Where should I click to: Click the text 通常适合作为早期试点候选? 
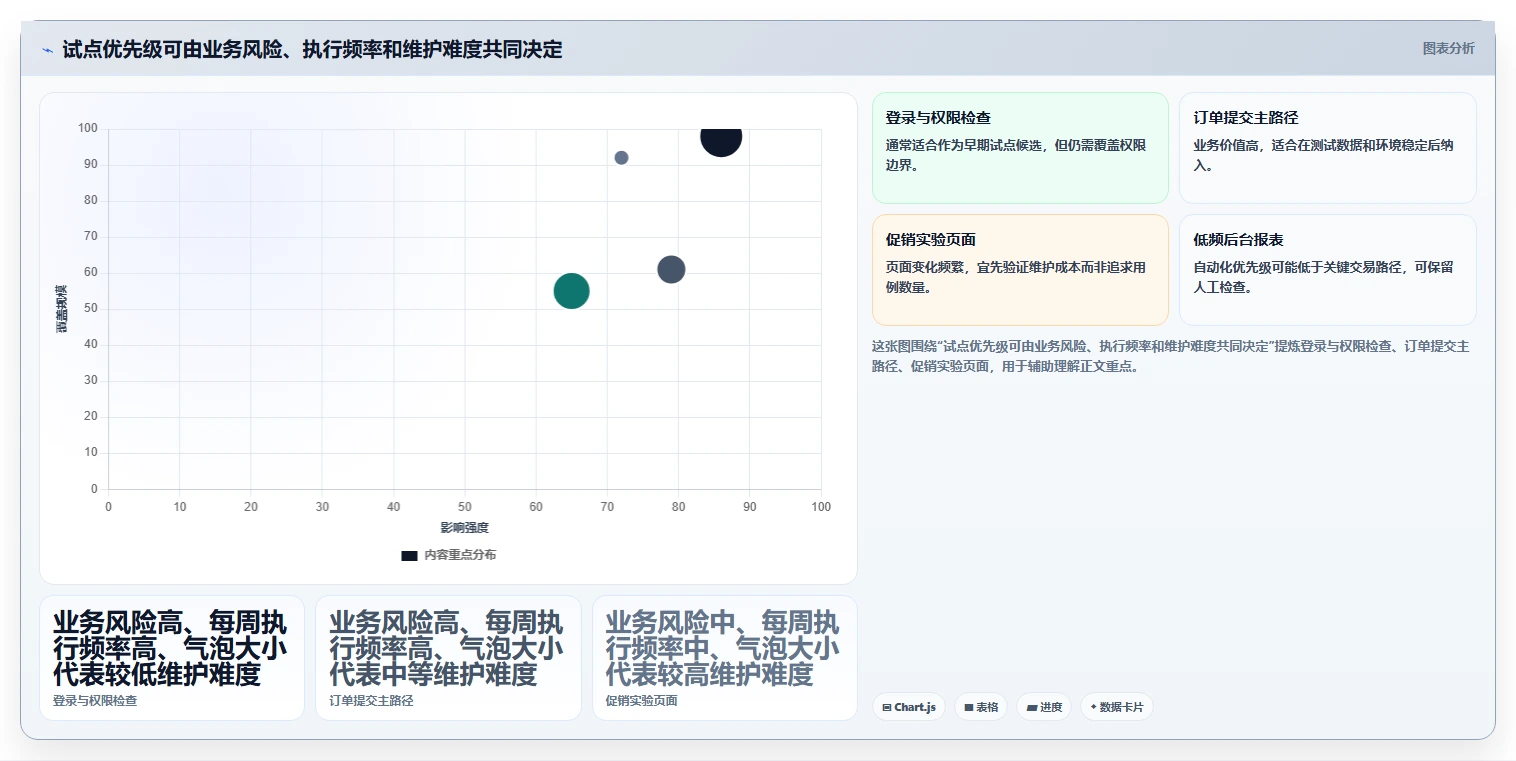coord(1016,155)
